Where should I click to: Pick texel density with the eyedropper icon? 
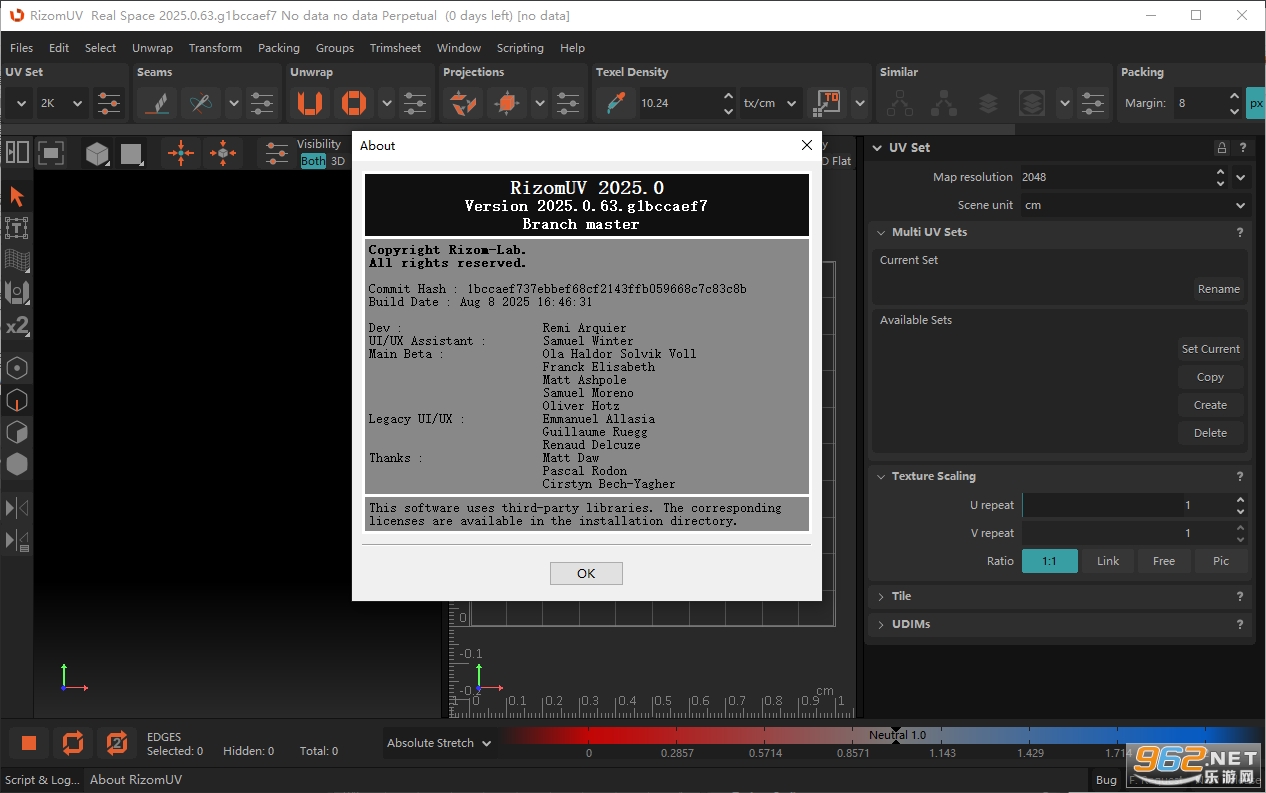point(616,103)
